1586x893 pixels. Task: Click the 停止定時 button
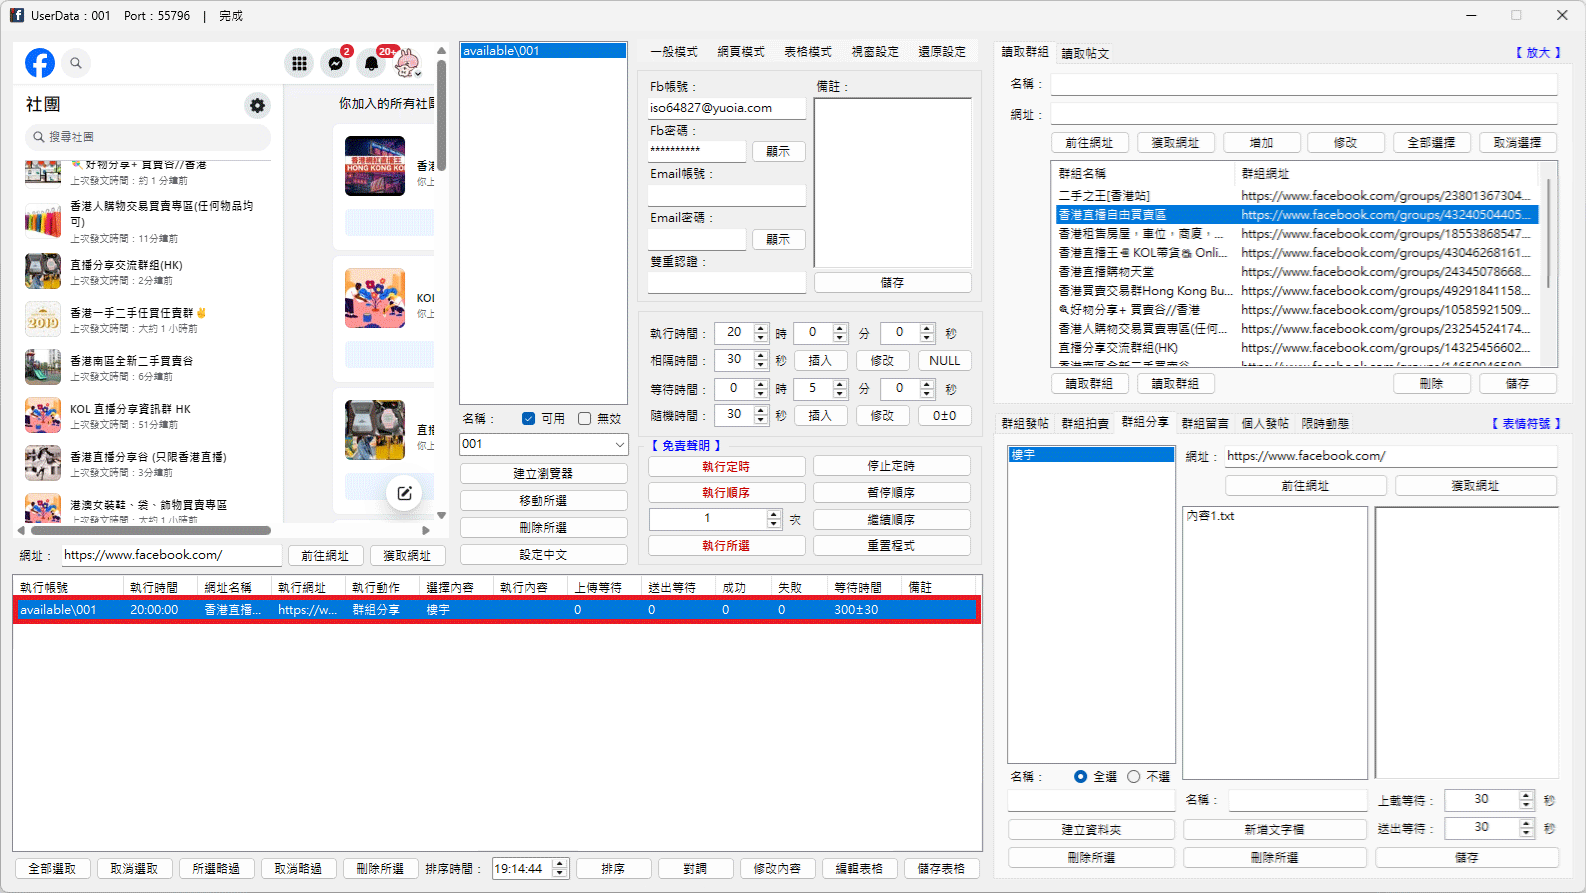point(891,466)
